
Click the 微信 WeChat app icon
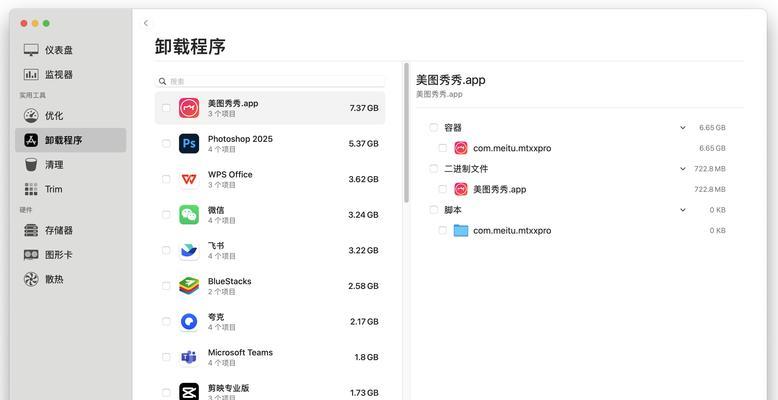click(x=189, y=214)
